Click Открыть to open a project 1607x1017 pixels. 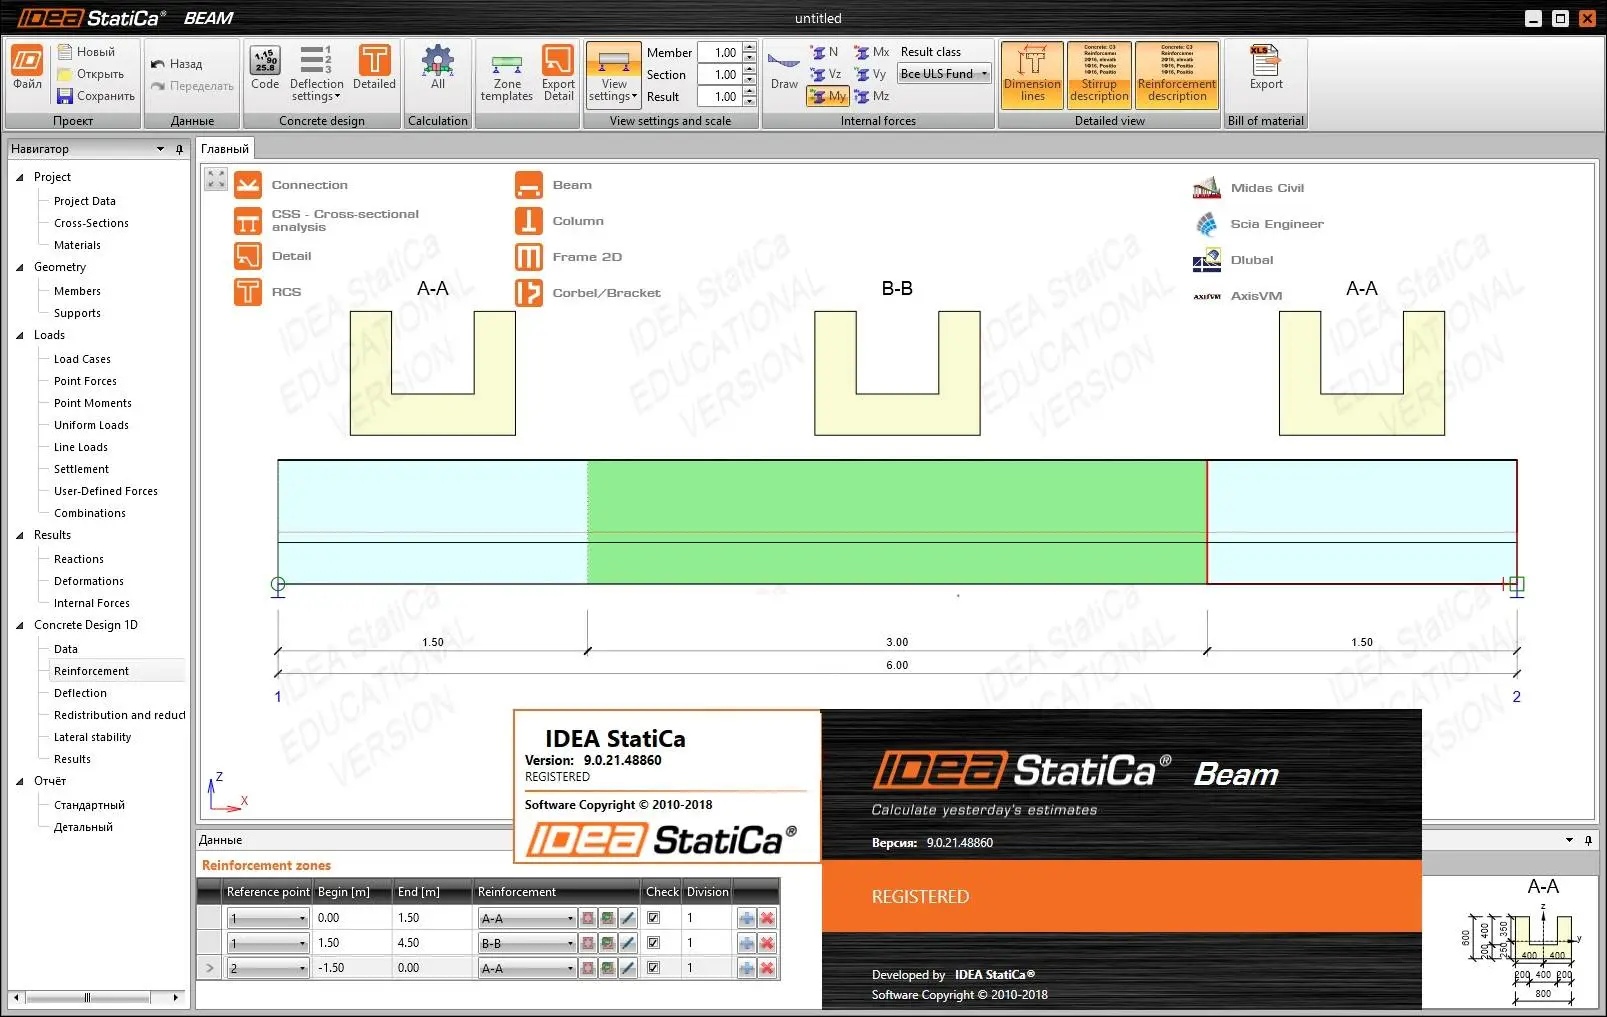pos(91,74)
